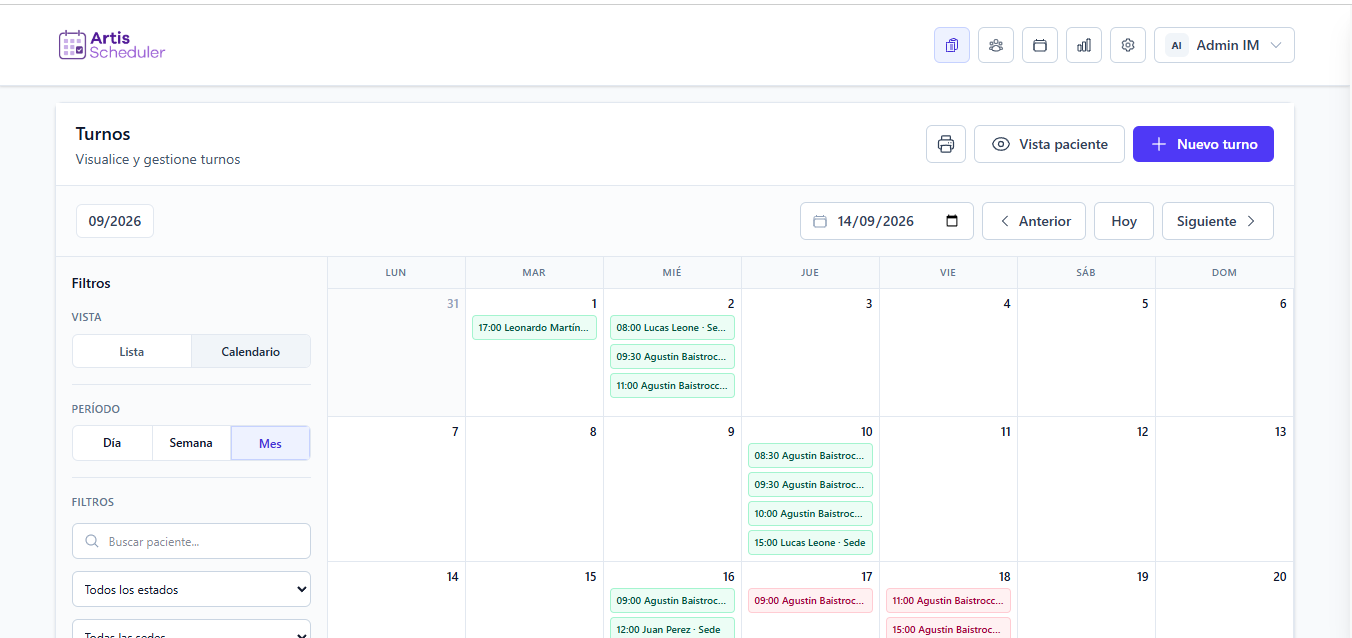Click the printer icon button
Viewport: 1352px width, 638px height.
pos(946,144)
